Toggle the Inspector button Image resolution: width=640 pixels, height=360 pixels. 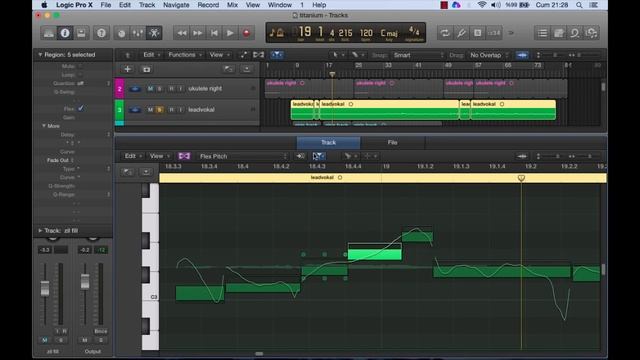tap(65, 33)
